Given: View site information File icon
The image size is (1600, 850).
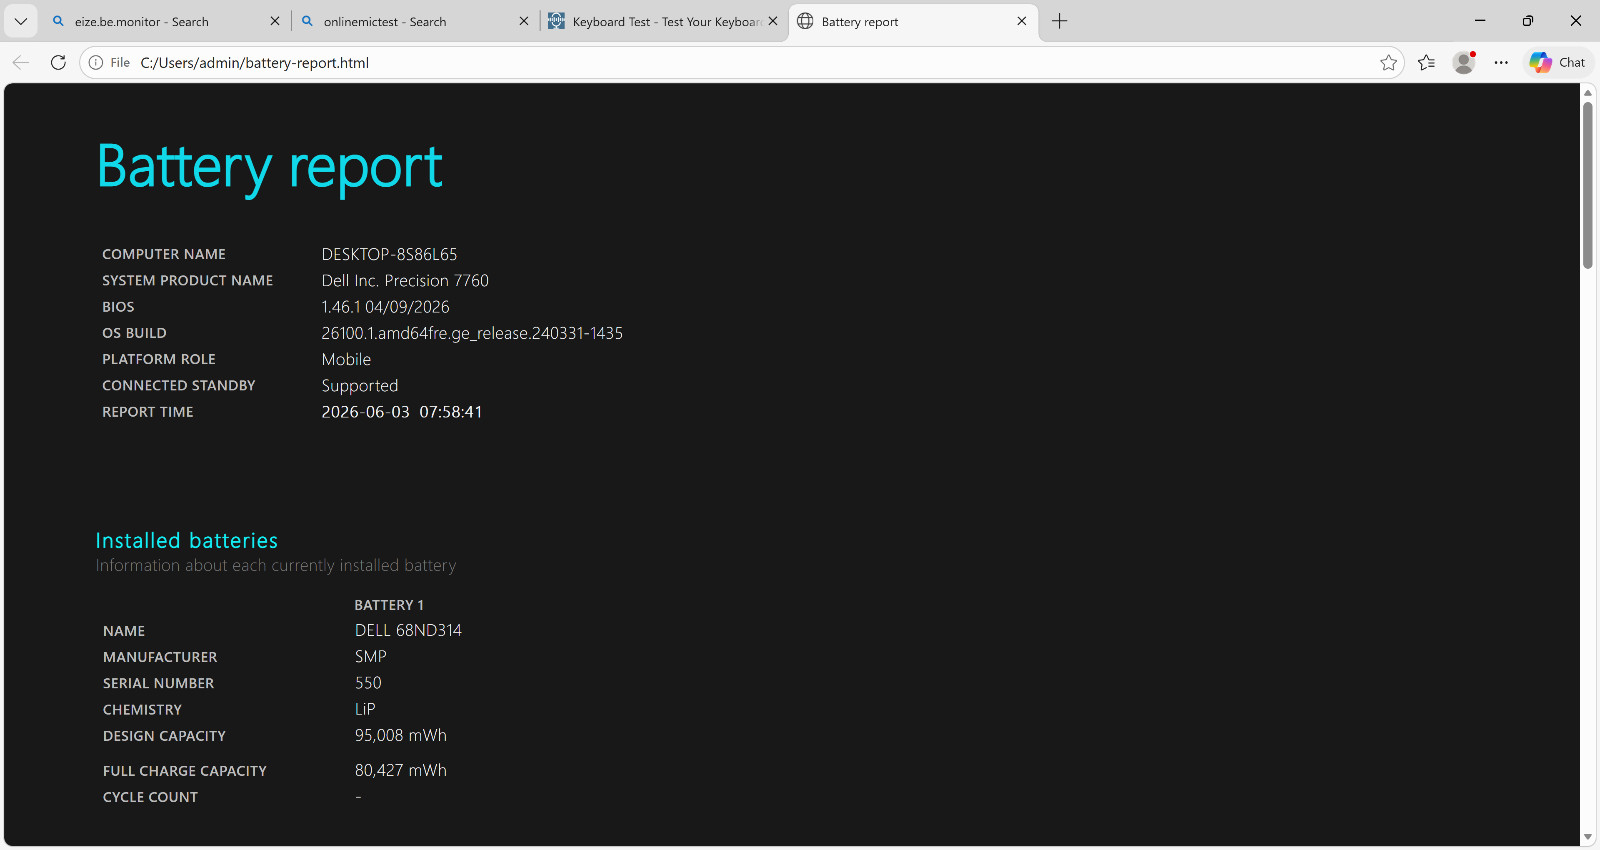Looking at the screenshot, I should point(109,62).
